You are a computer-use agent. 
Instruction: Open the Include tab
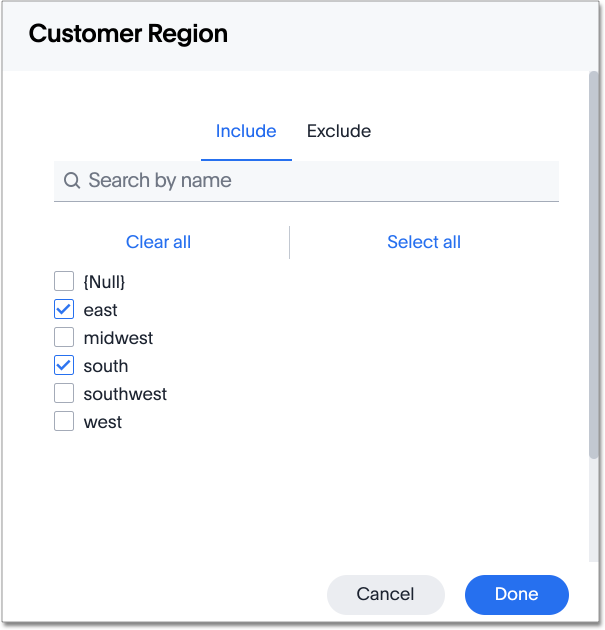pyautogui.click(x=246, y=131)
